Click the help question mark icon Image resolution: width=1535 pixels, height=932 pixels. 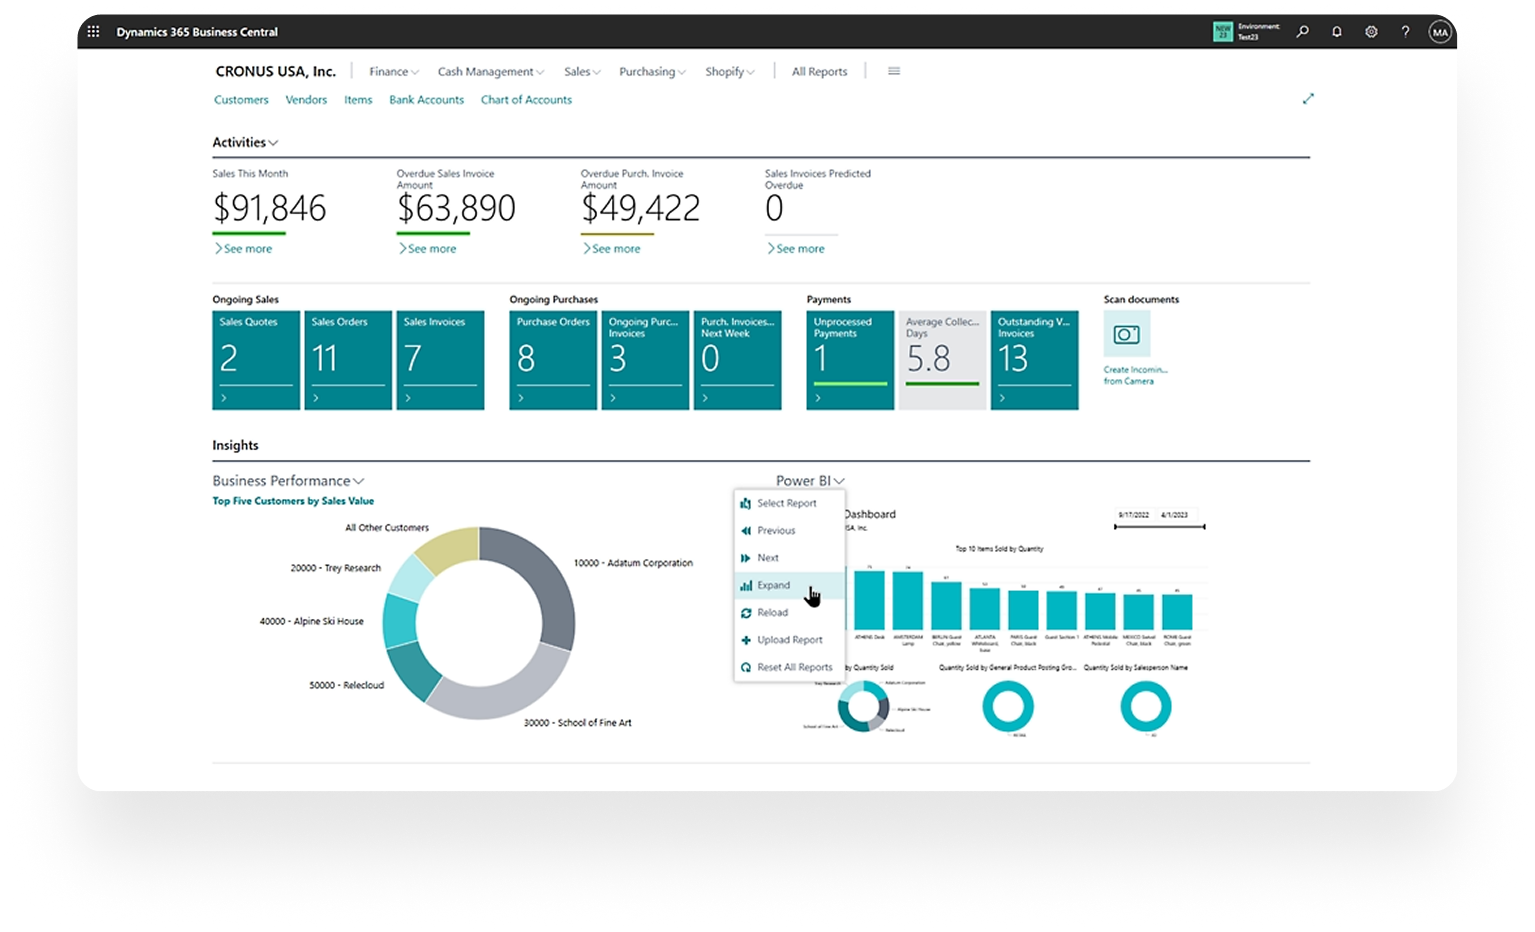[x=1405, y=32]
